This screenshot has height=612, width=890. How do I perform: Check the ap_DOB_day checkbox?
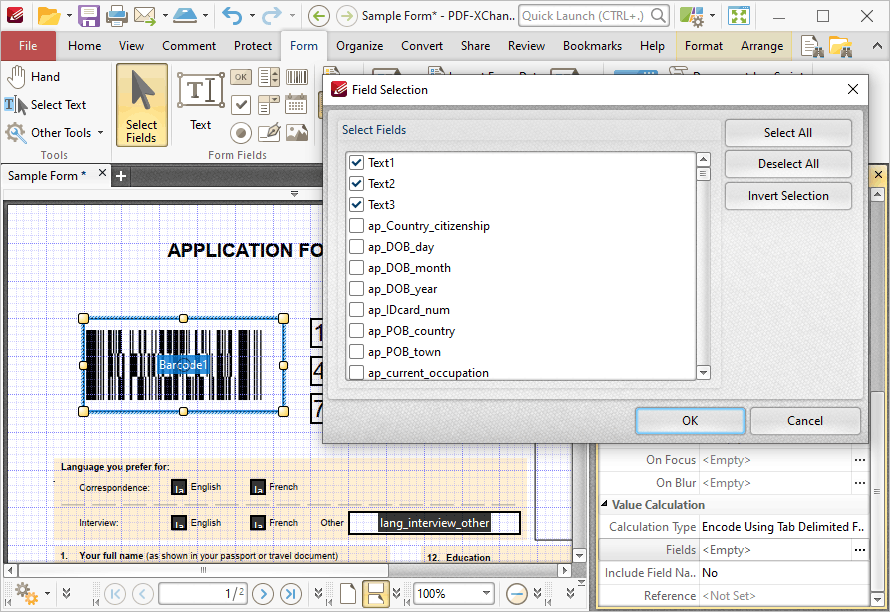(x=356, y=247)
